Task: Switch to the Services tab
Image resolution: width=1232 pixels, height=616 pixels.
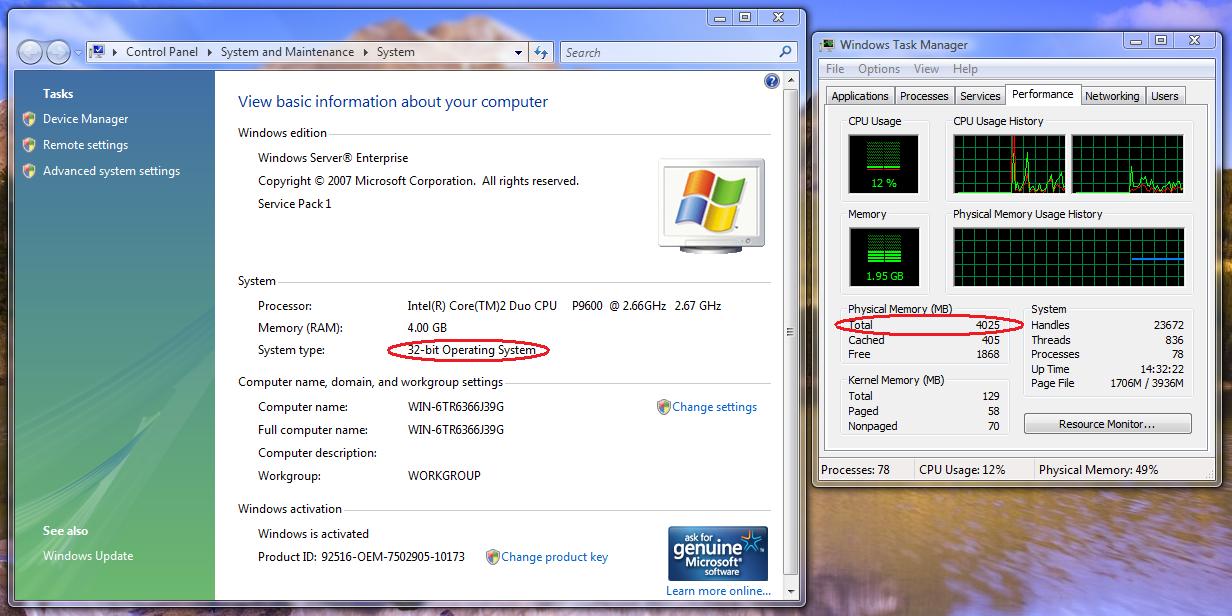Action: (x=980, y=96)
